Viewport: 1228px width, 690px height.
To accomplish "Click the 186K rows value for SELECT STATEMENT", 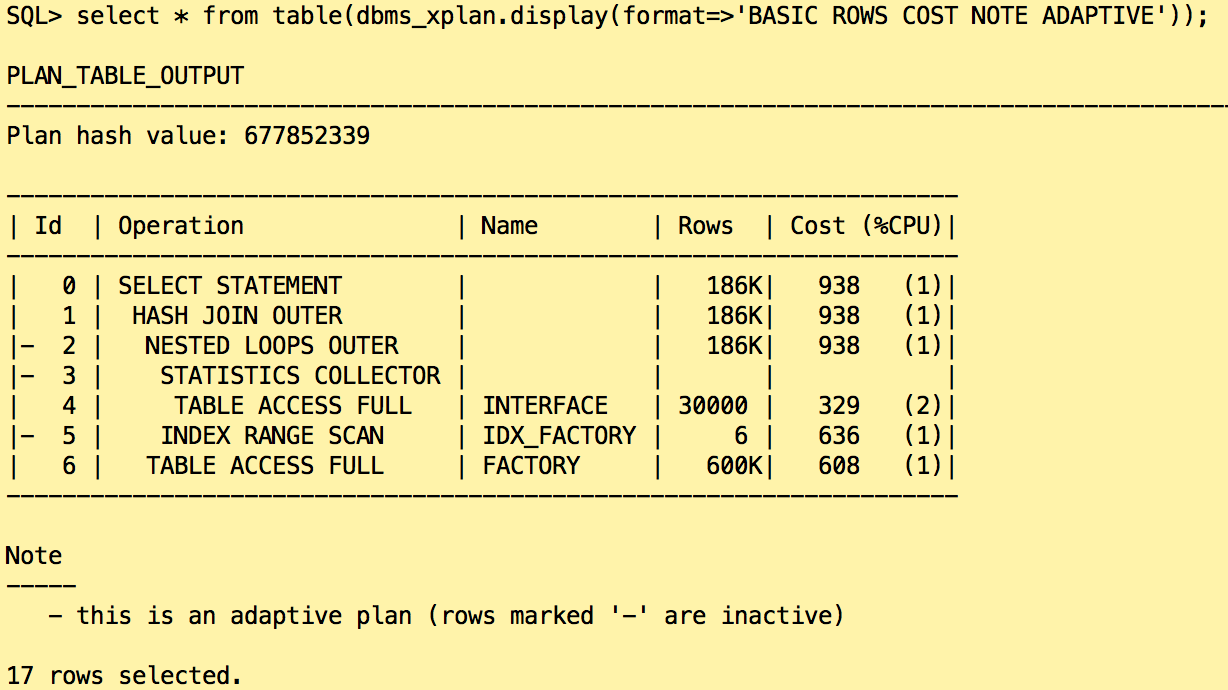I will click(x=734, y=286).
